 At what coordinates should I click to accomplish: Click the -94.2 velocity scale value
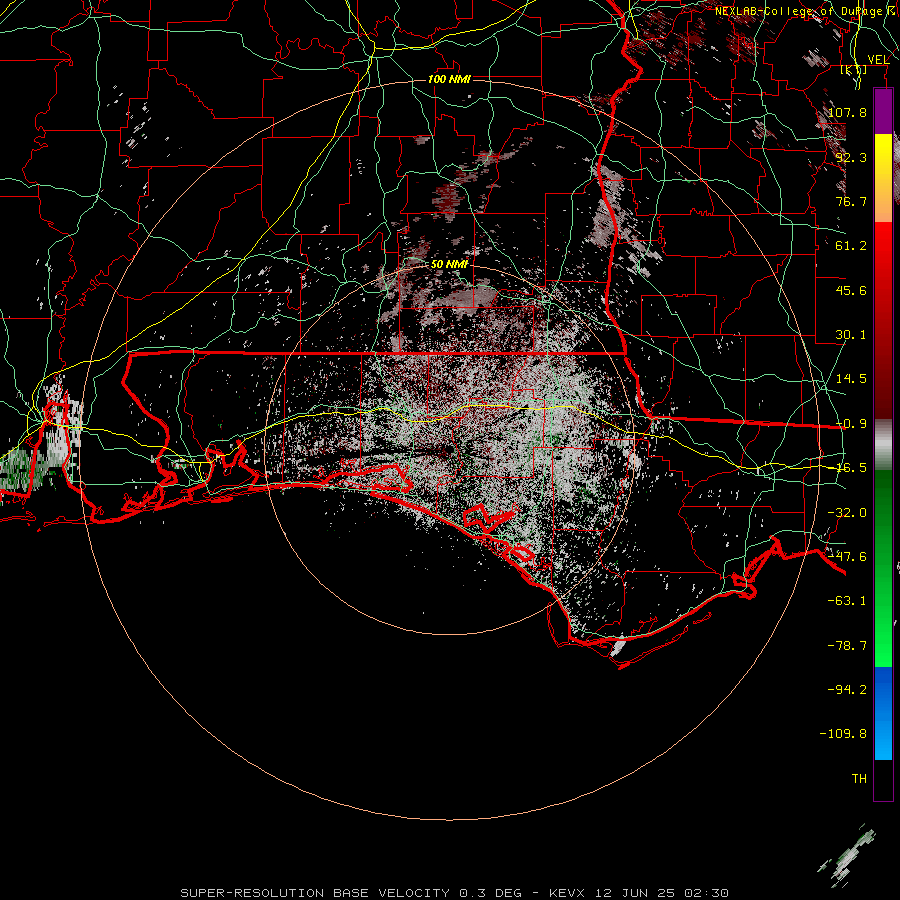tap(847, 689)
